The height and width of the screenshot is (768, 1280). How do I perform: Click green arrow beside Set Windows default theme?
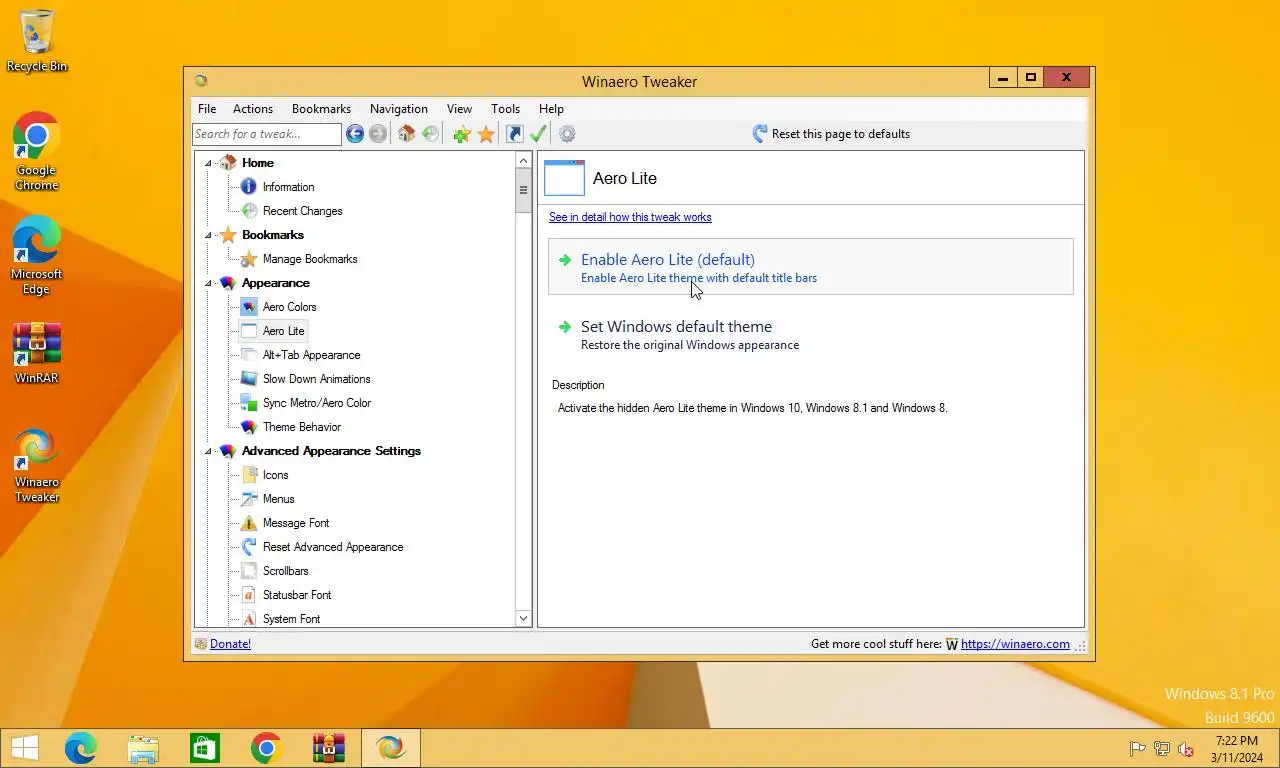pyautogui.click(x=565, y=327)
